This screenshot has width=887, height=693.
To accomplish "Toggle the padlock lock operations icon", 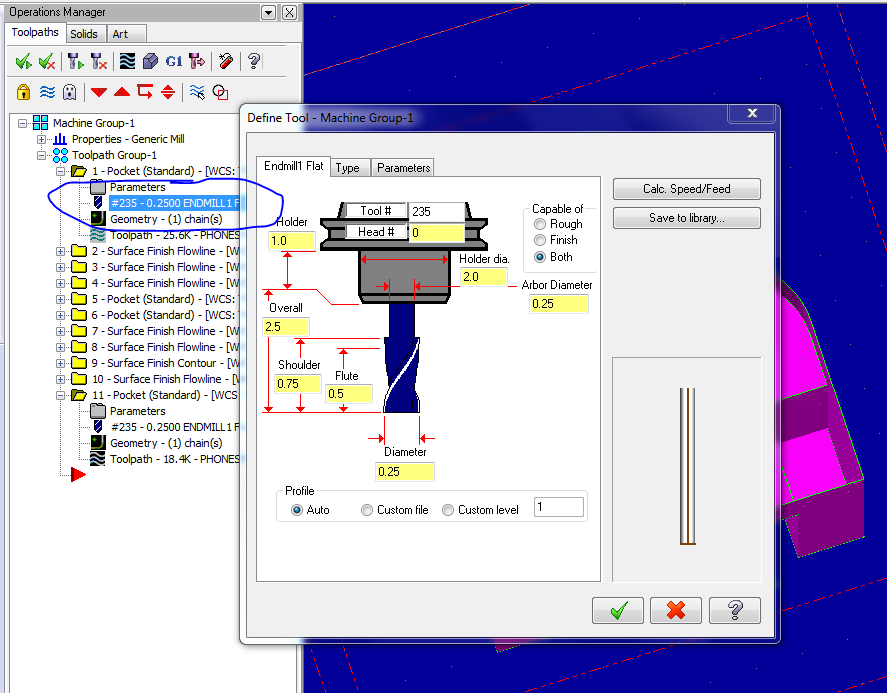I will (x=23, y=92).
